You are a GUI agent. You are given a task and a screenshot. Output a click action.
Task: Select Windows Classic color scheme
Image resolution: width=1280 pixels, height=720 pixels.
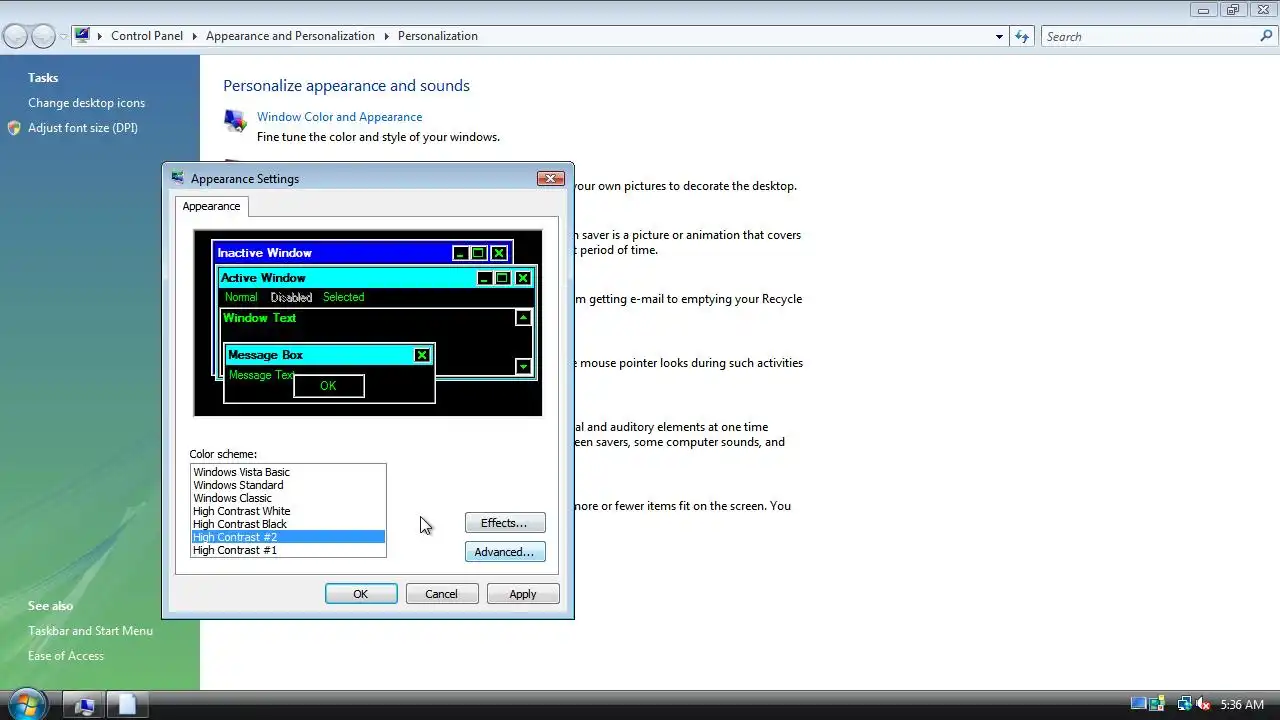coord(288,498)
